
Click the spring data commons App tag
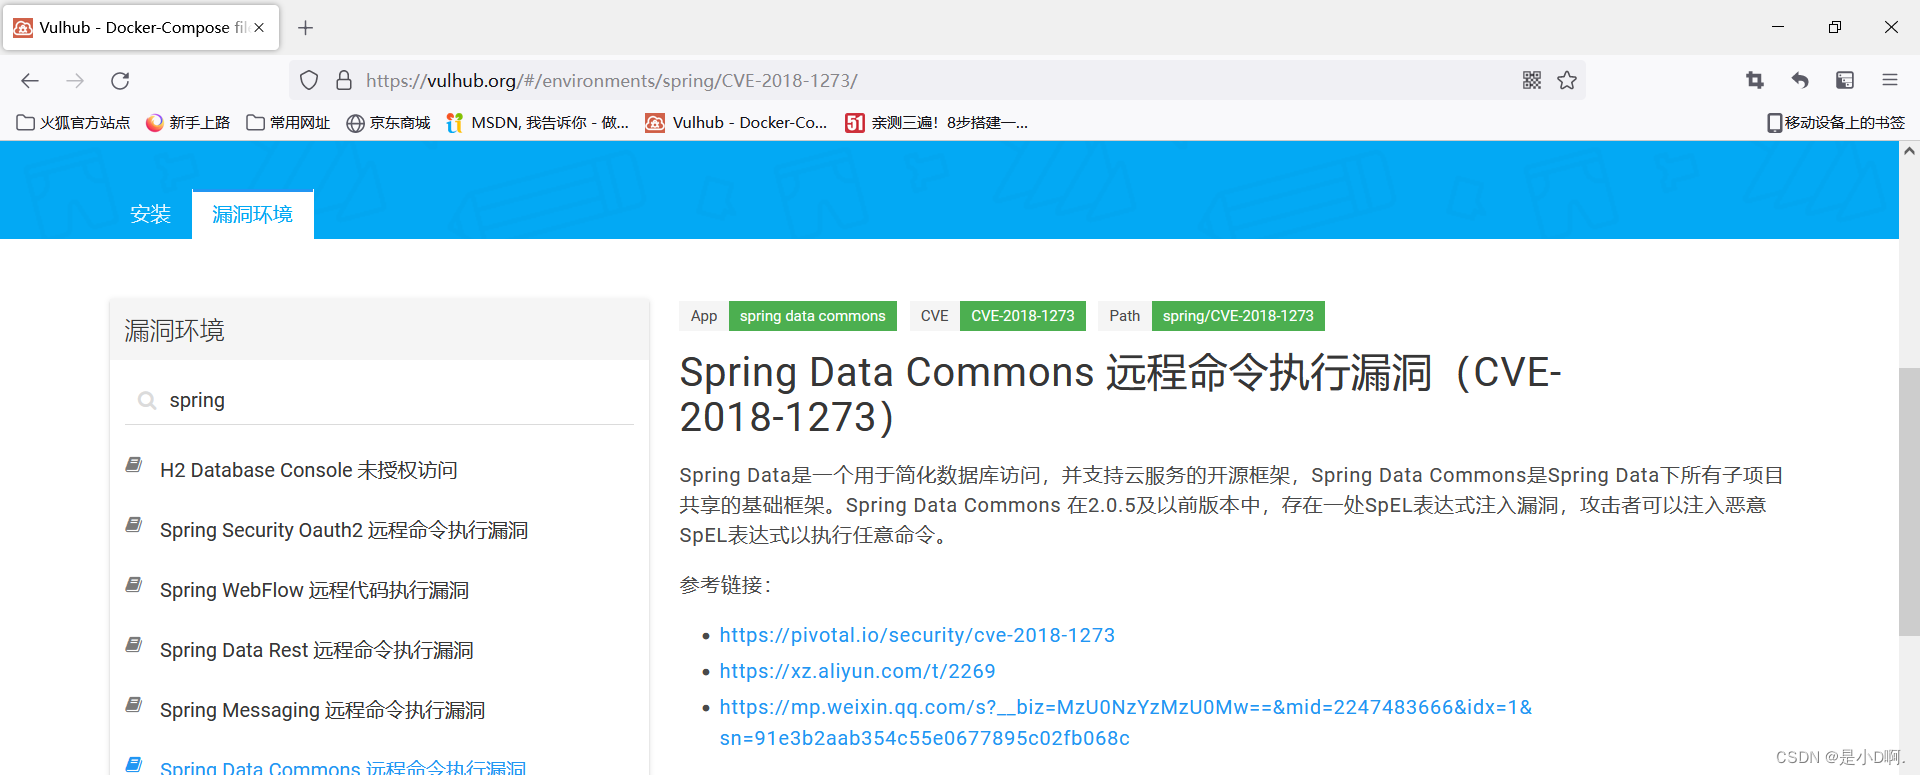click(812, 316)
